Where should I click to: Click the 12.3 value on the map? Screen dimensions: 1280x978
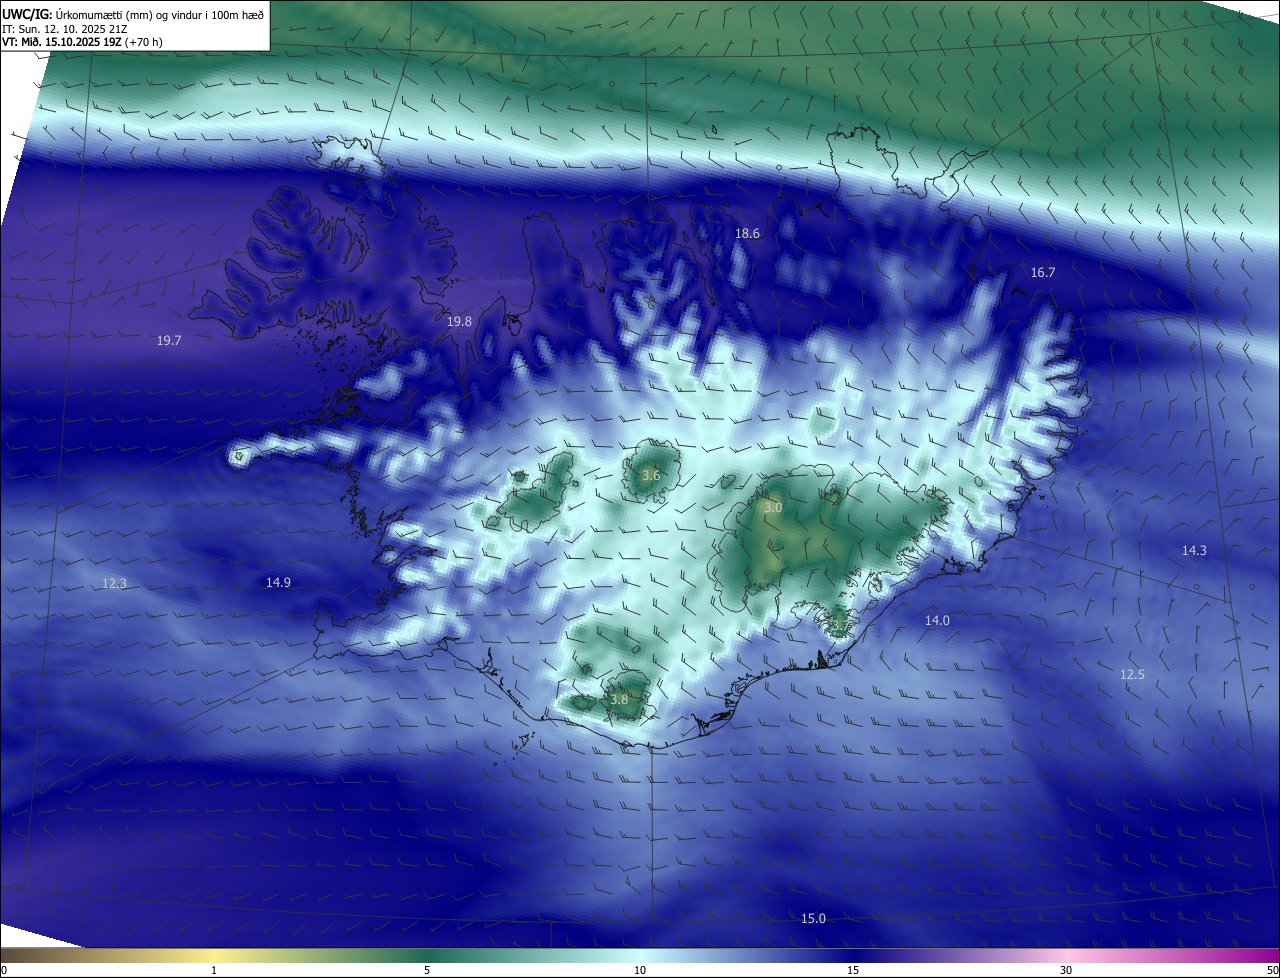(114, 583)
